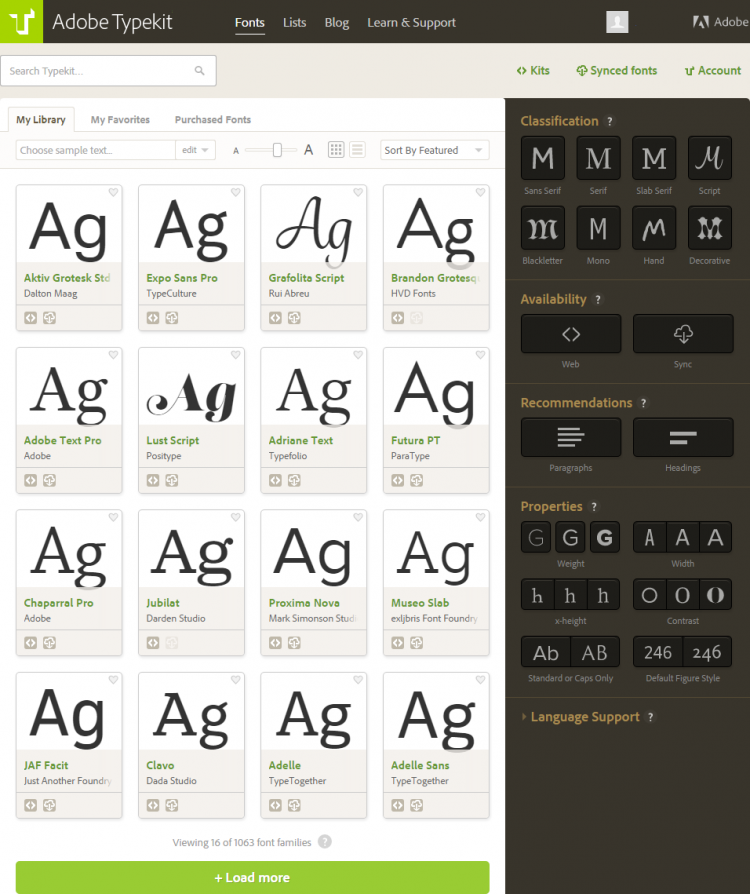The width and height of the screenshot is (750, 894).
Task: Click the heart on Aktiv Grotesk card
Action: coord(113,193)
